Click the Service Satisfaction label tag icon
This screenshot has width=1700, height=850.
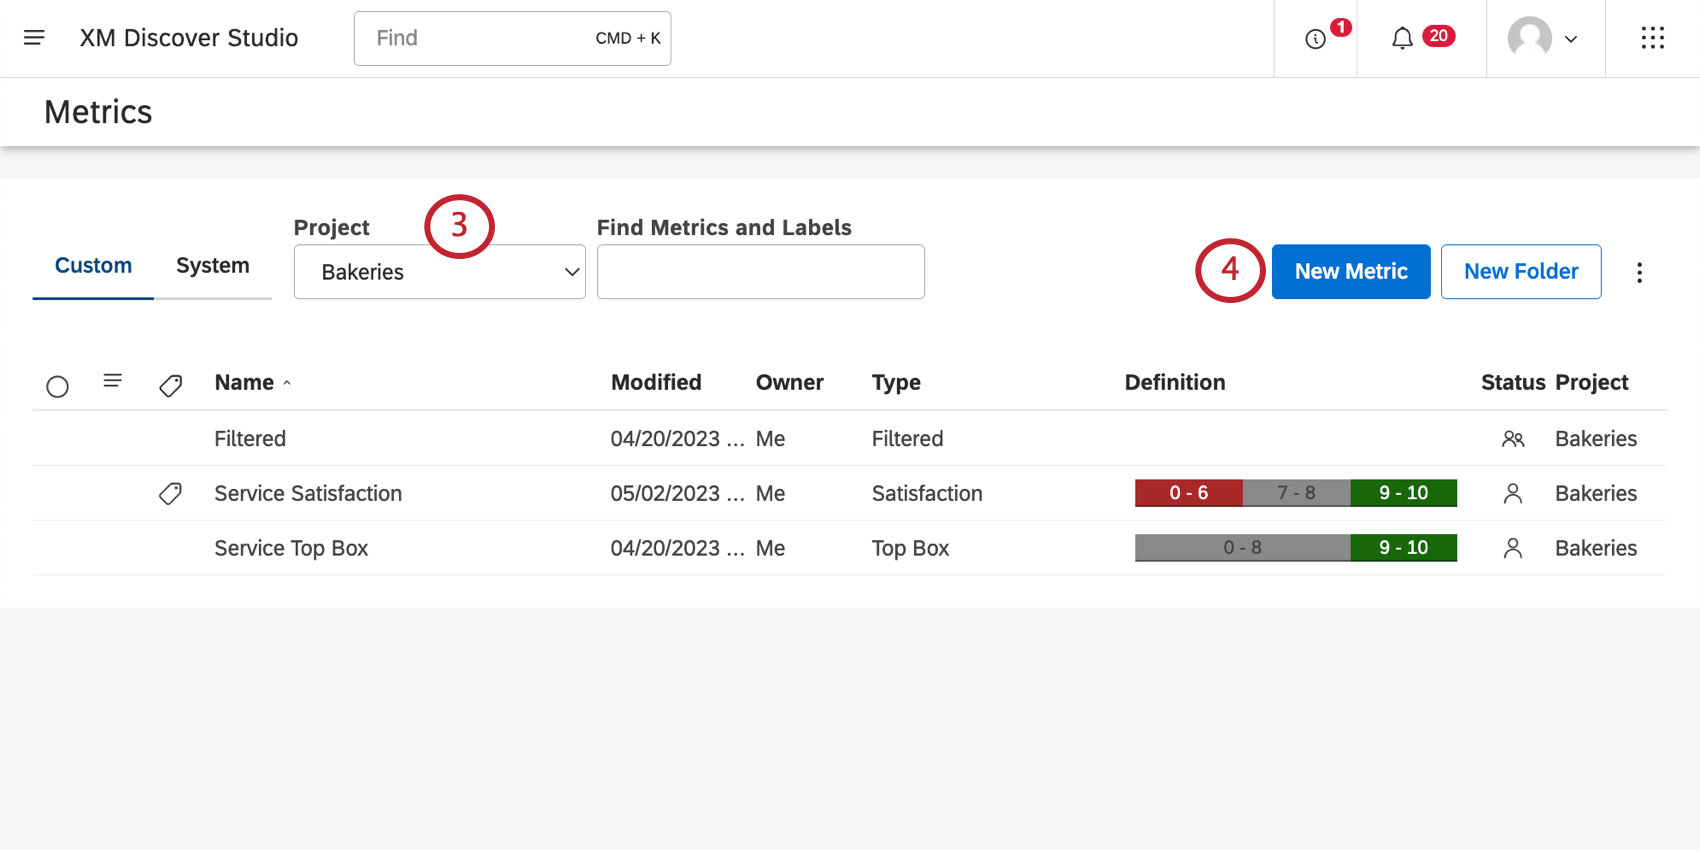coord(171,493)
